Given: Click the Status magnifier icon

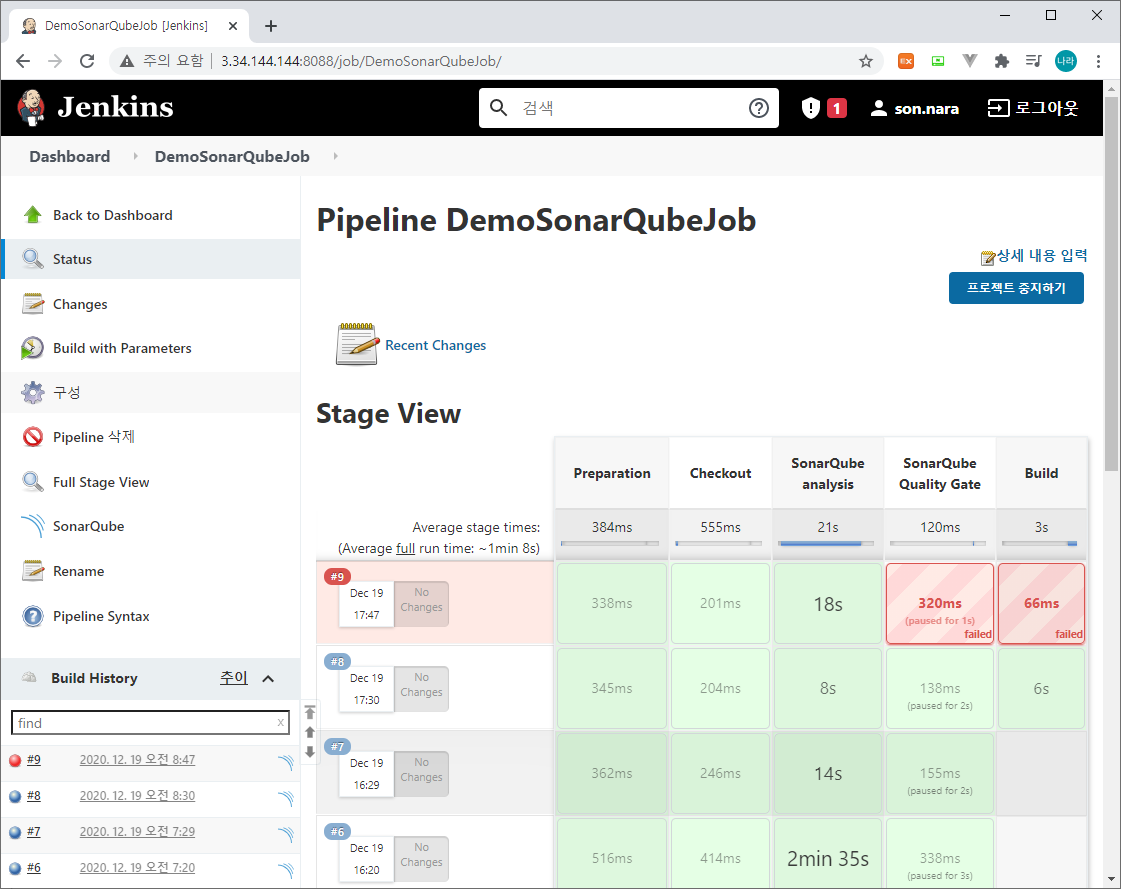Looking at the screenshot, I should 32,259.
